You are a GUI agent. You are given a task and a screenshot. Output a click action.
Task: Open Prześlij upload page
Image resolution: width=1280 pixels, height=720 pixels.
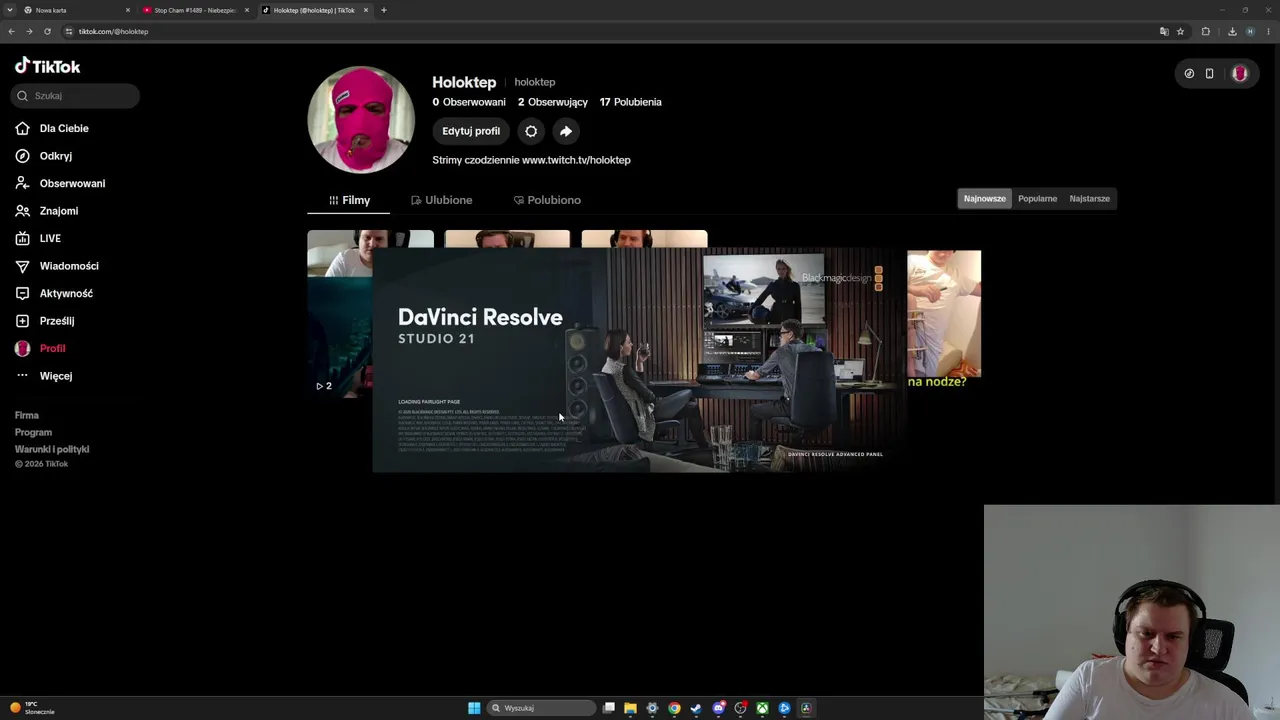click(44, 321)
